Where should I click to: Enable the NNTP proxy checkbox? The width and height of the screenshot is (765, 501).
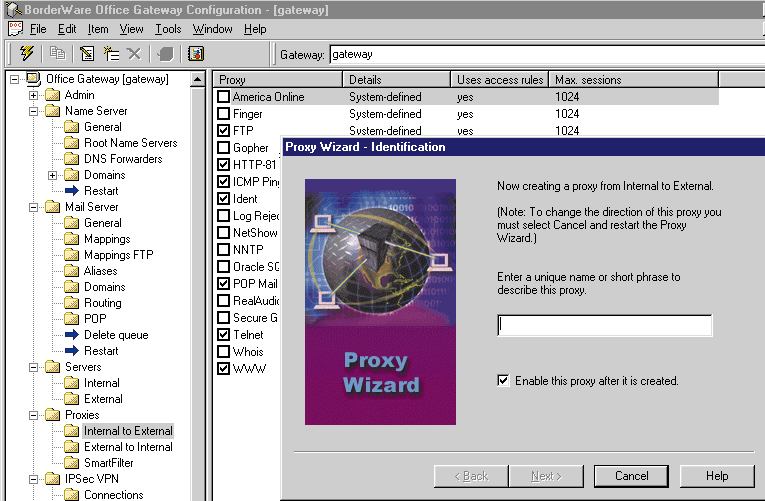(223, 250)
